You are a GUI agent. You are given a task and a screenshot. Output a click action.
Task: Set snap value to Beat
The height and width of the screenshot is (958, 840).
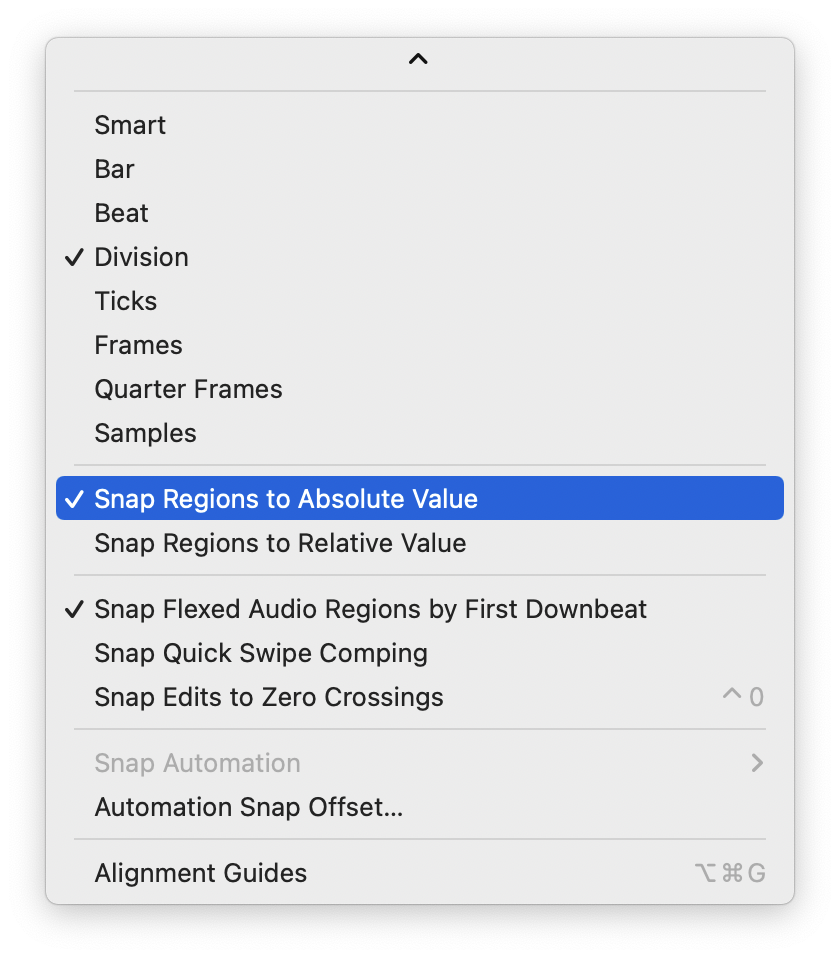(x=121, y=213)
